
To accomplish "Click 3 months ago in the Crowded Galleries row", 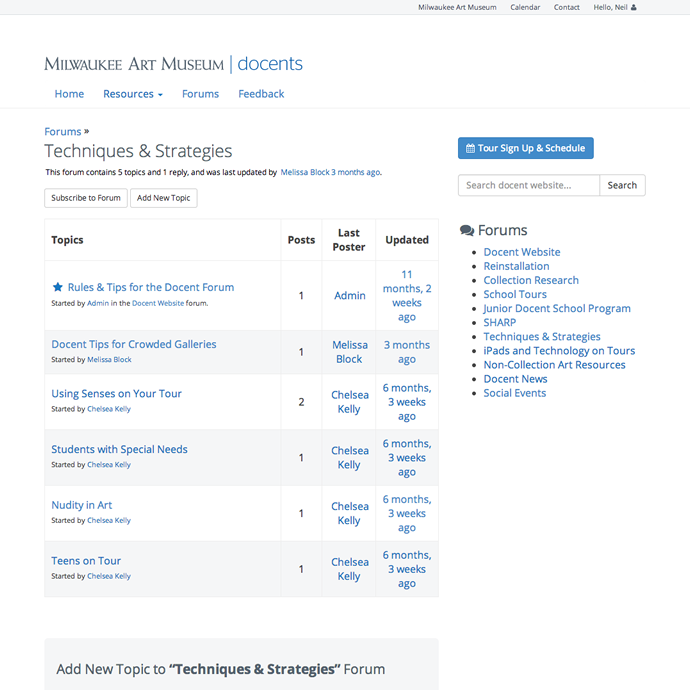I will coord(407,352).
